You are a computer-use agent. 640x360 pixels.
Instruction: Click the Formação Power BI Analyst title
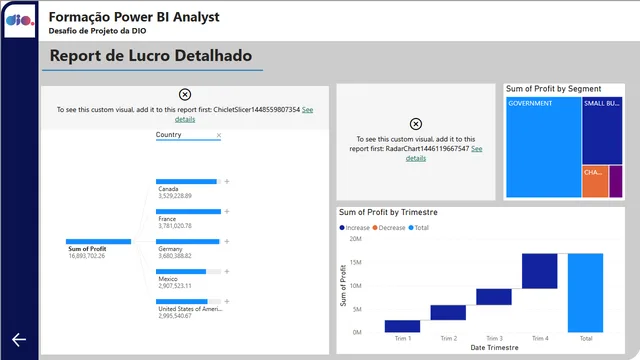tap(134, 17)
